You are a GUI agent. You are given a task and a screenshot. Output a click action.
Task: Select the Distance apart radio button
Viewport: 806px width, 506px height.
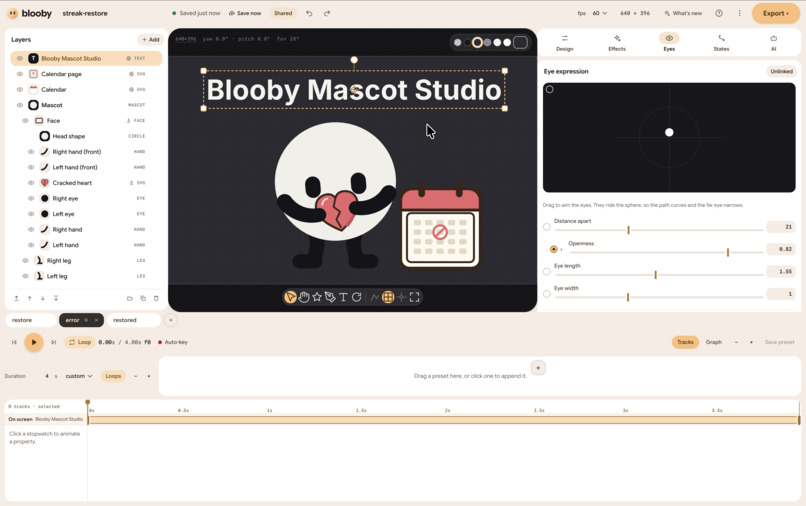click(547, 227)
